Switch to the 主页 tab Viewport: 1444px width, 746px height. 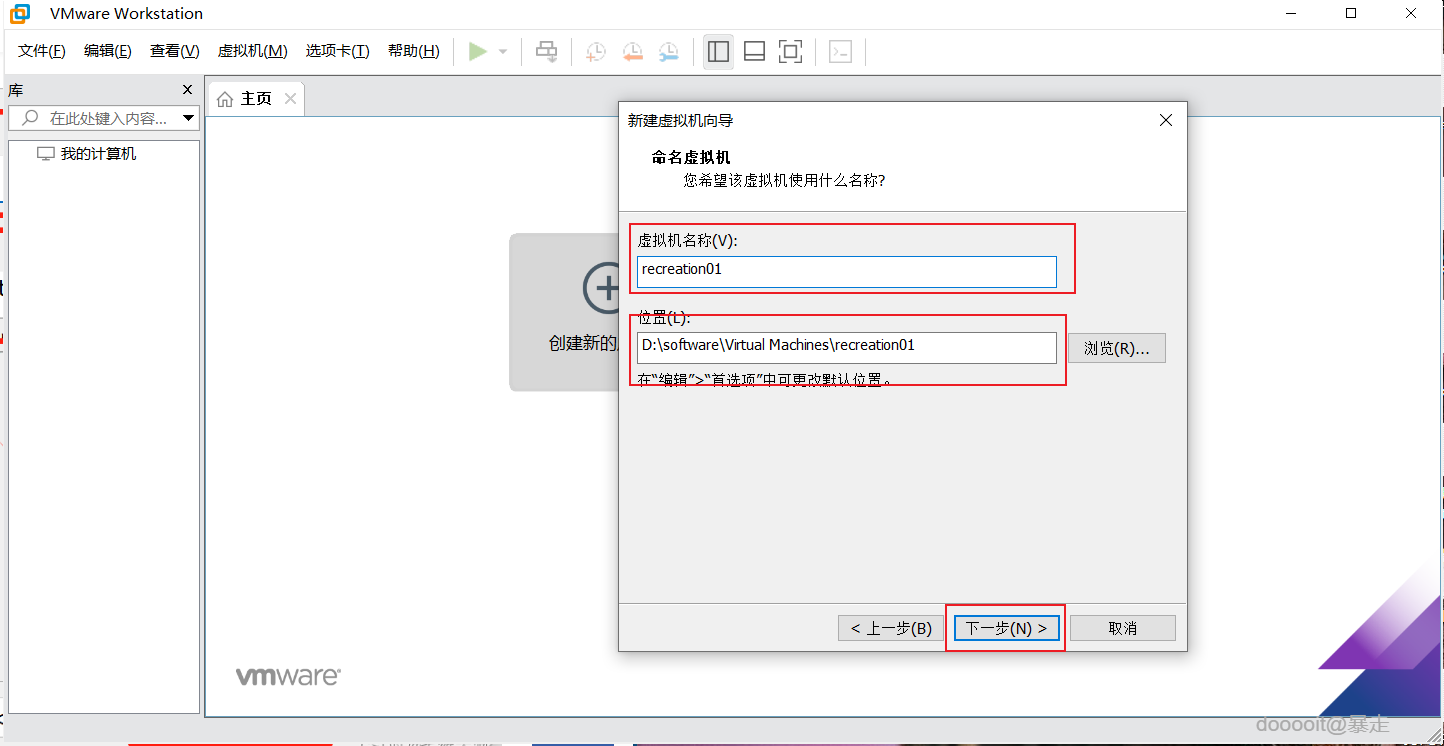tap(253, 98)
